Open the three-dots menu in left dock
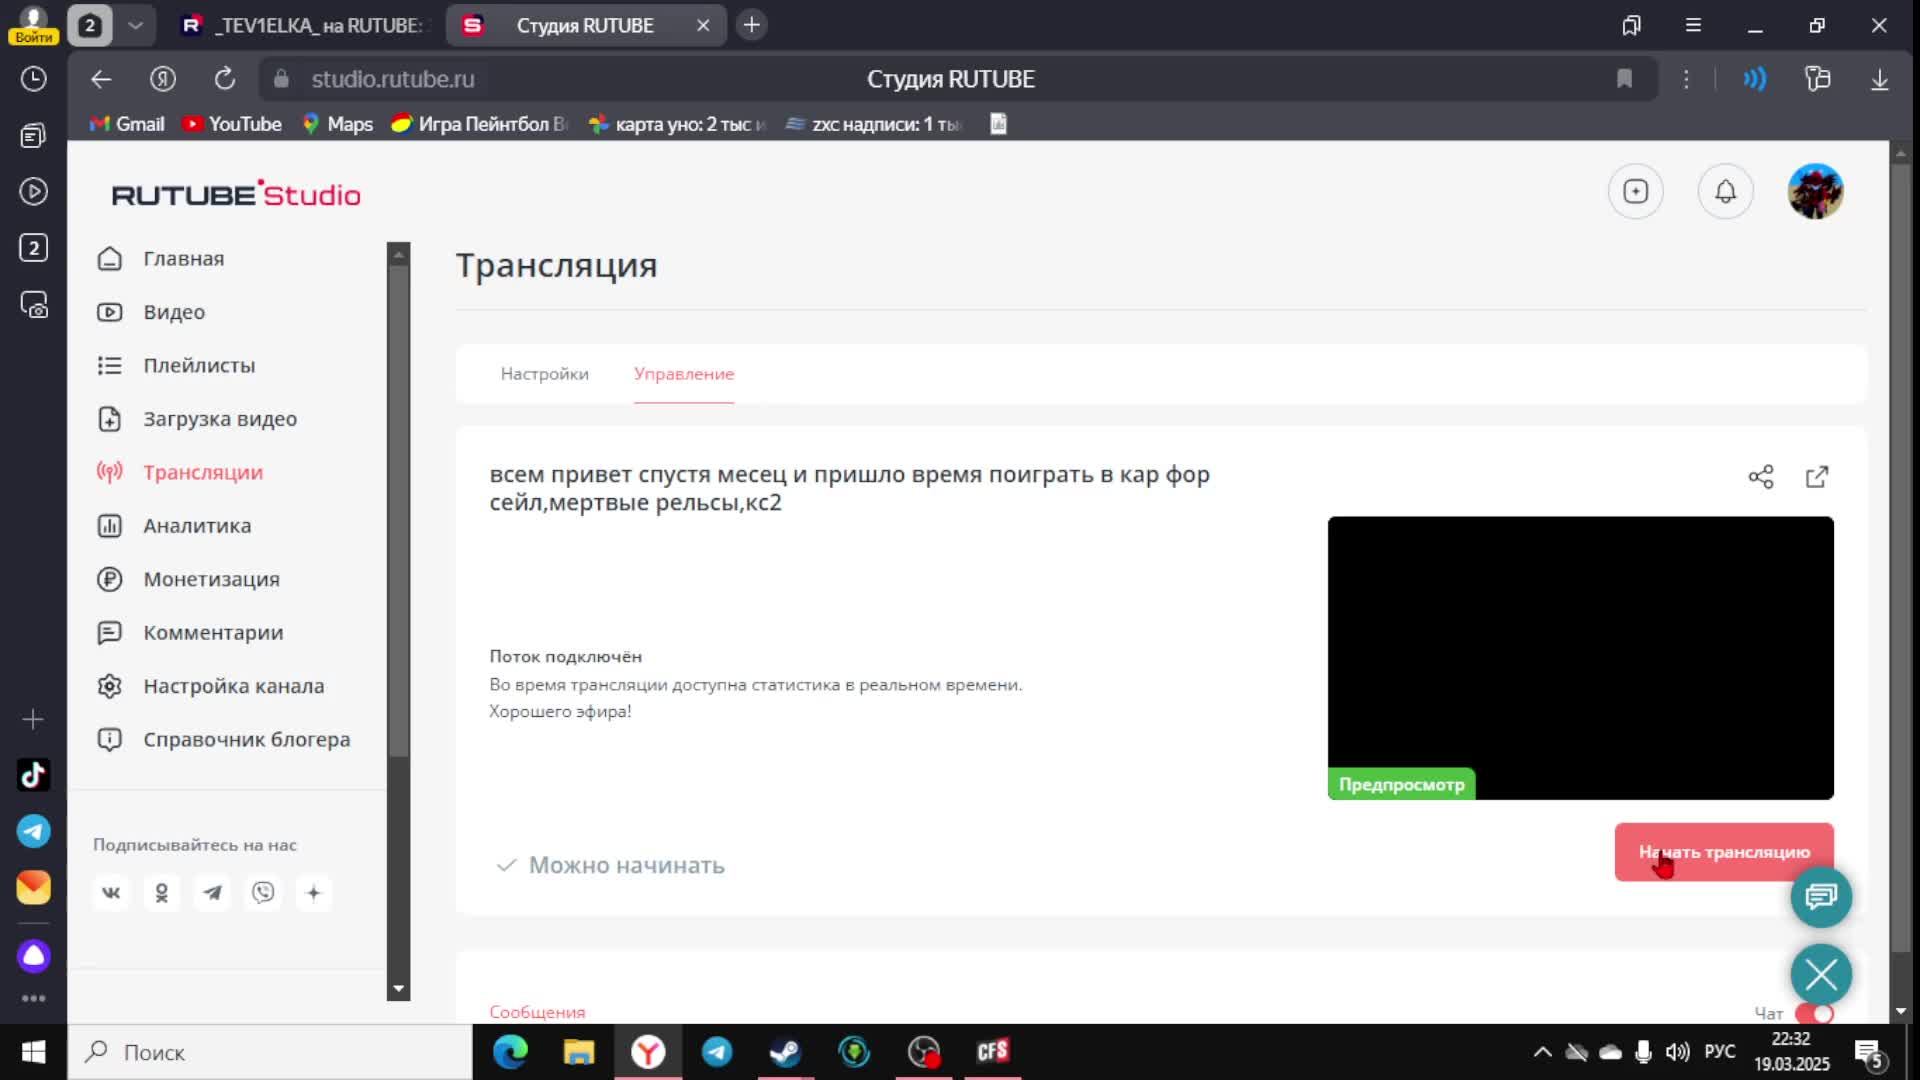This screenshot has height=1080, width=1920. click(x=33, y=998)
